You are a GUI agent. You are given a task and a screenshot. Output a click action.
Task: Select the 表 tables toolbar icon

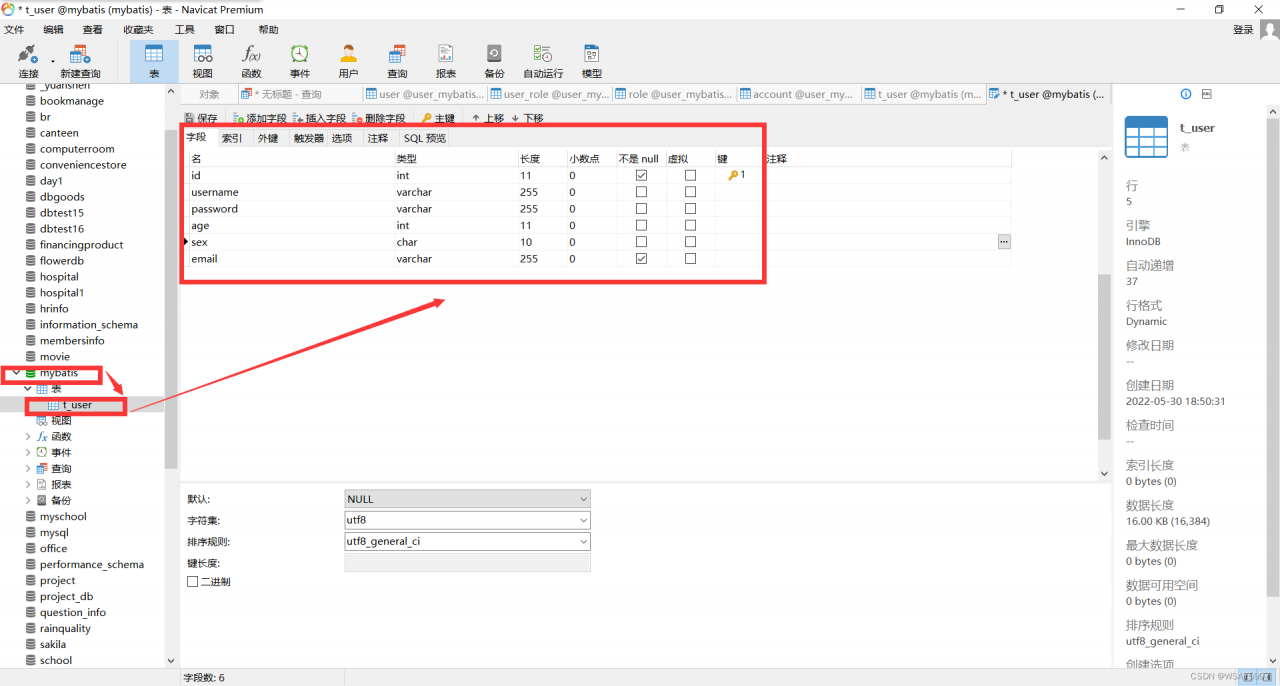tap(154, 61)
